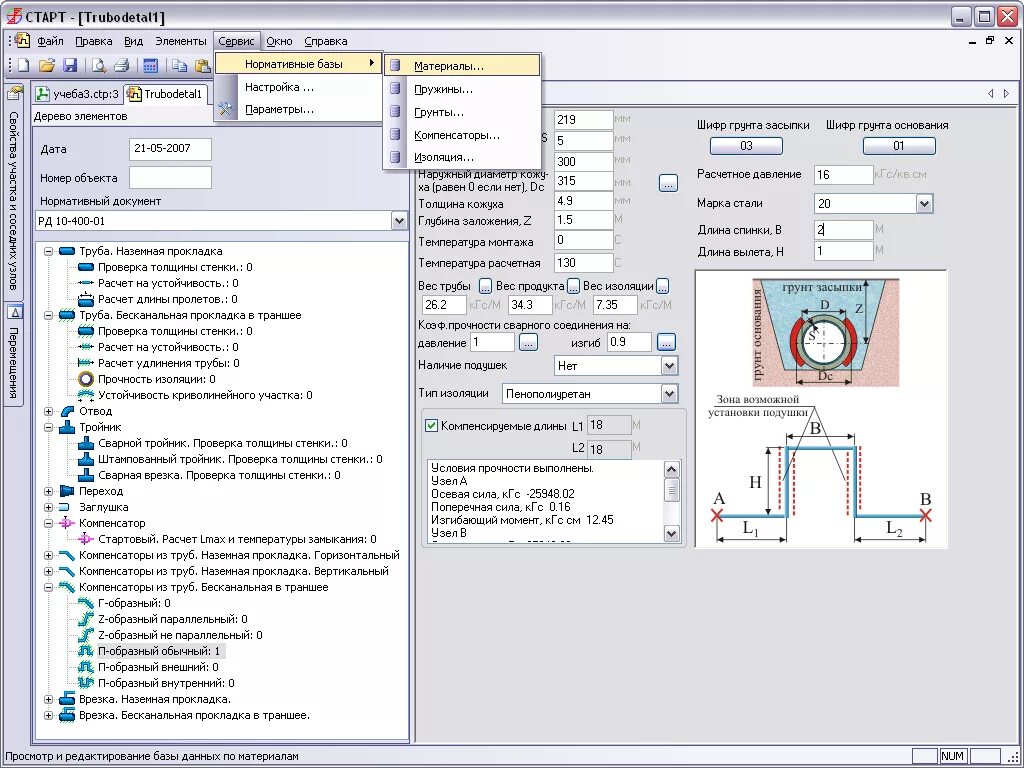The width and height of the screenshot is (1024, 768).
Task: Click the Open file folder icon
Action: 46,66
